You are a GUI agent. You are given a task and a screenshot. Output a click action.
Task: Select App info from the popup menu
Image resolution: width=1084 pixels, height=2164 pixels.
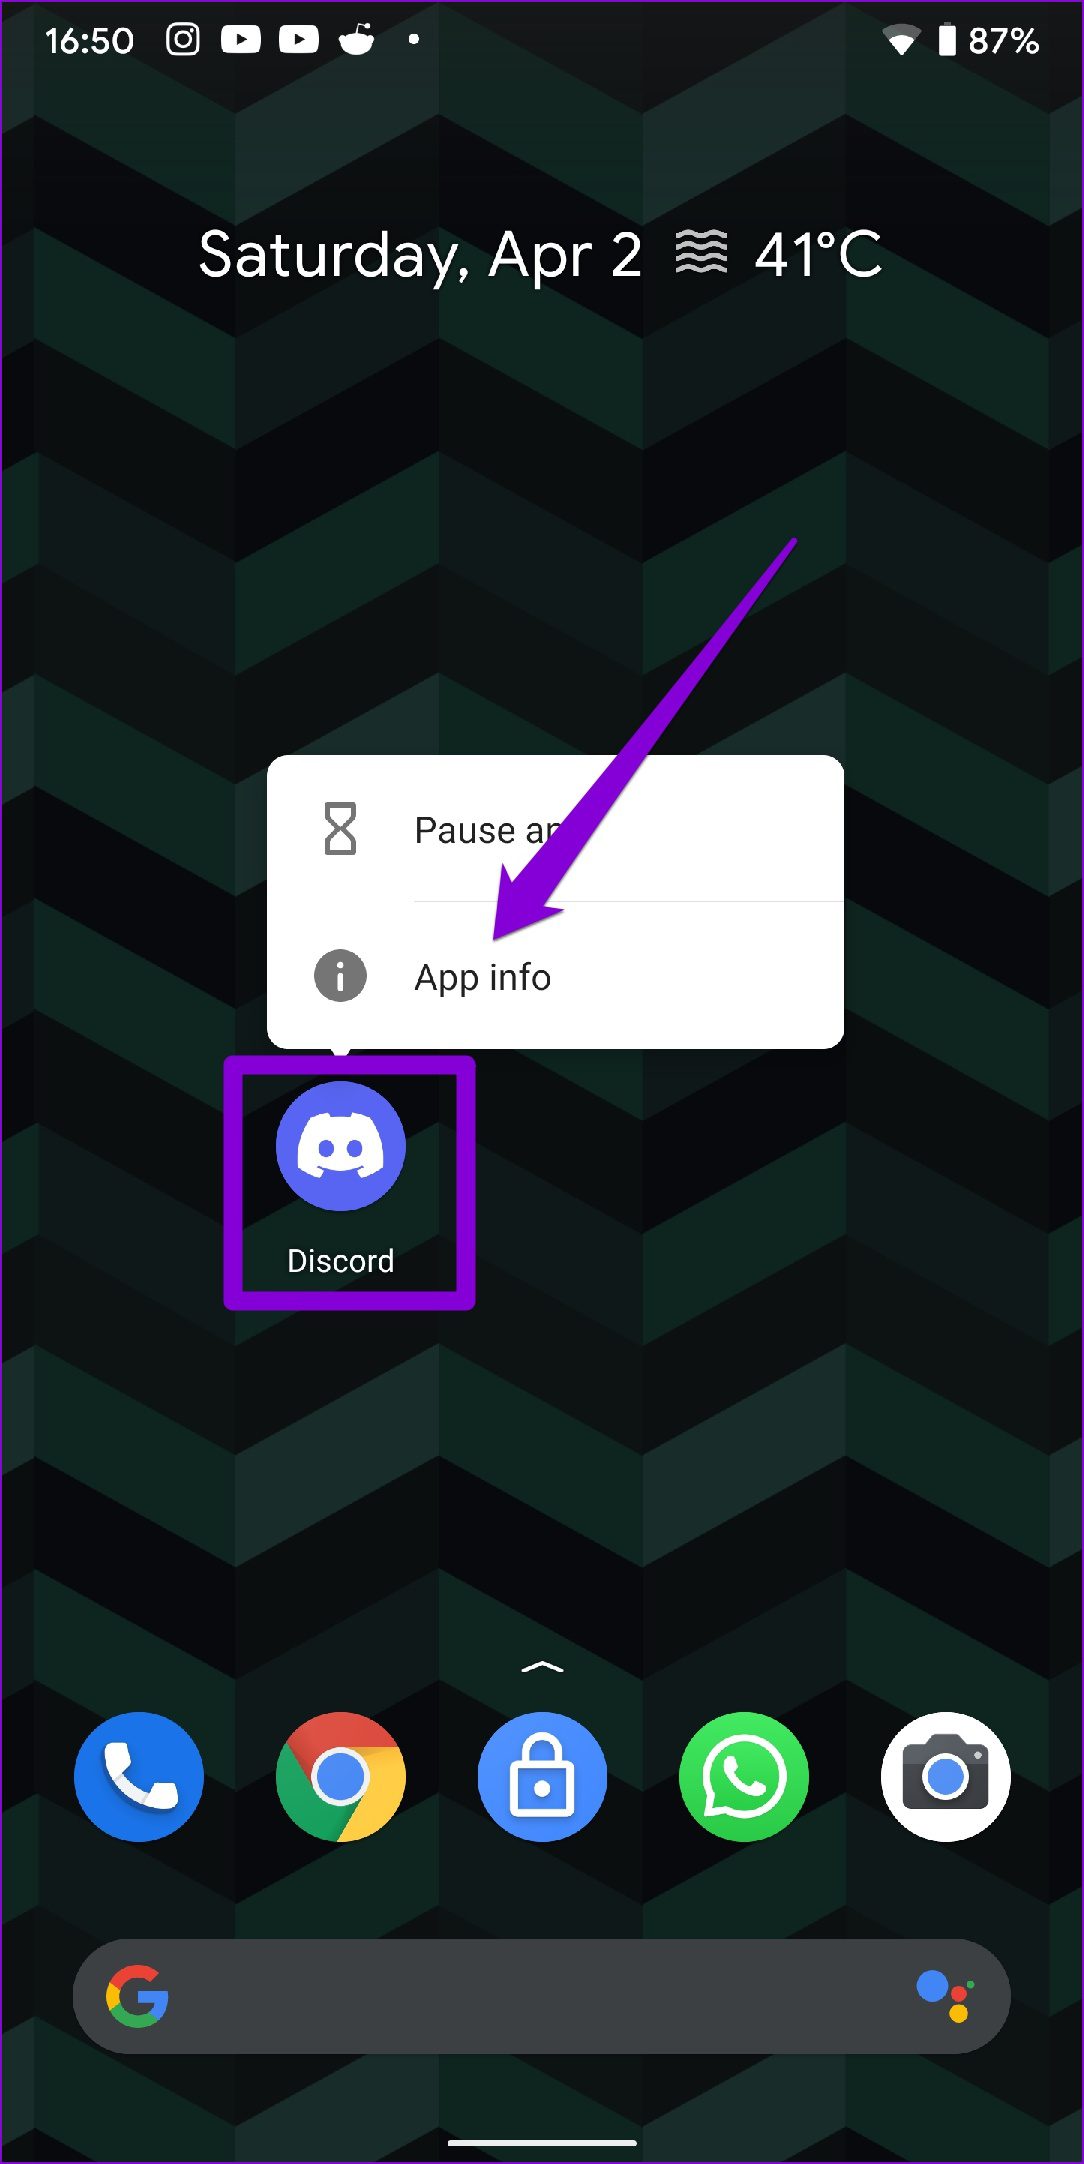pyautogui.click(x=555, y=976)
